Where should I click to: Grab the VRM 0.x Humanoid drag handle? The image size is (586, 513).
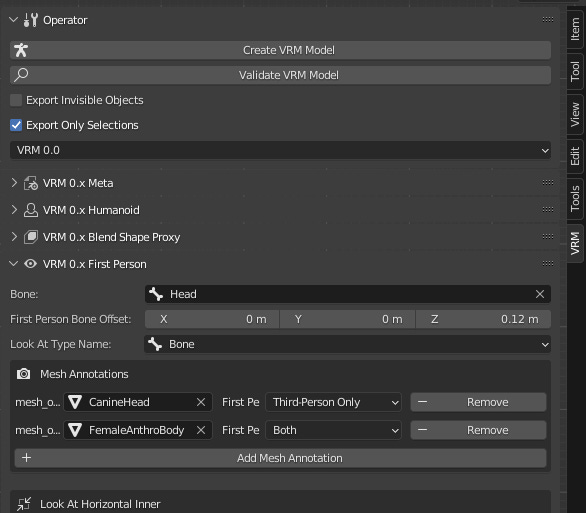[x=548, y=209]
